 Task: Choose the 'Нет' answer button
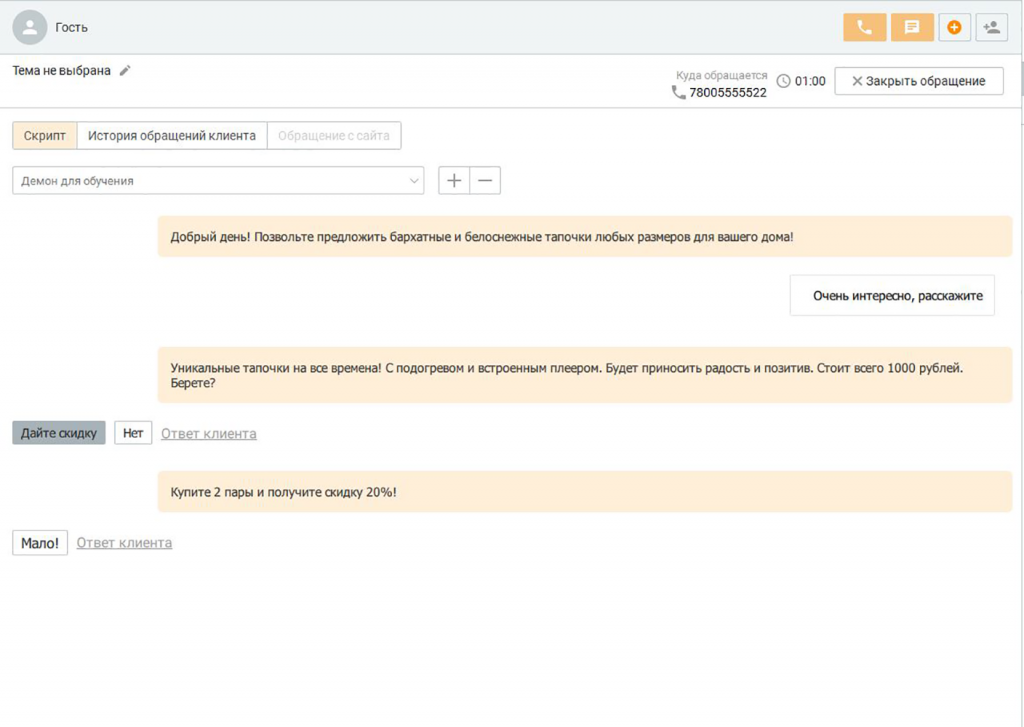pos(133,433)
